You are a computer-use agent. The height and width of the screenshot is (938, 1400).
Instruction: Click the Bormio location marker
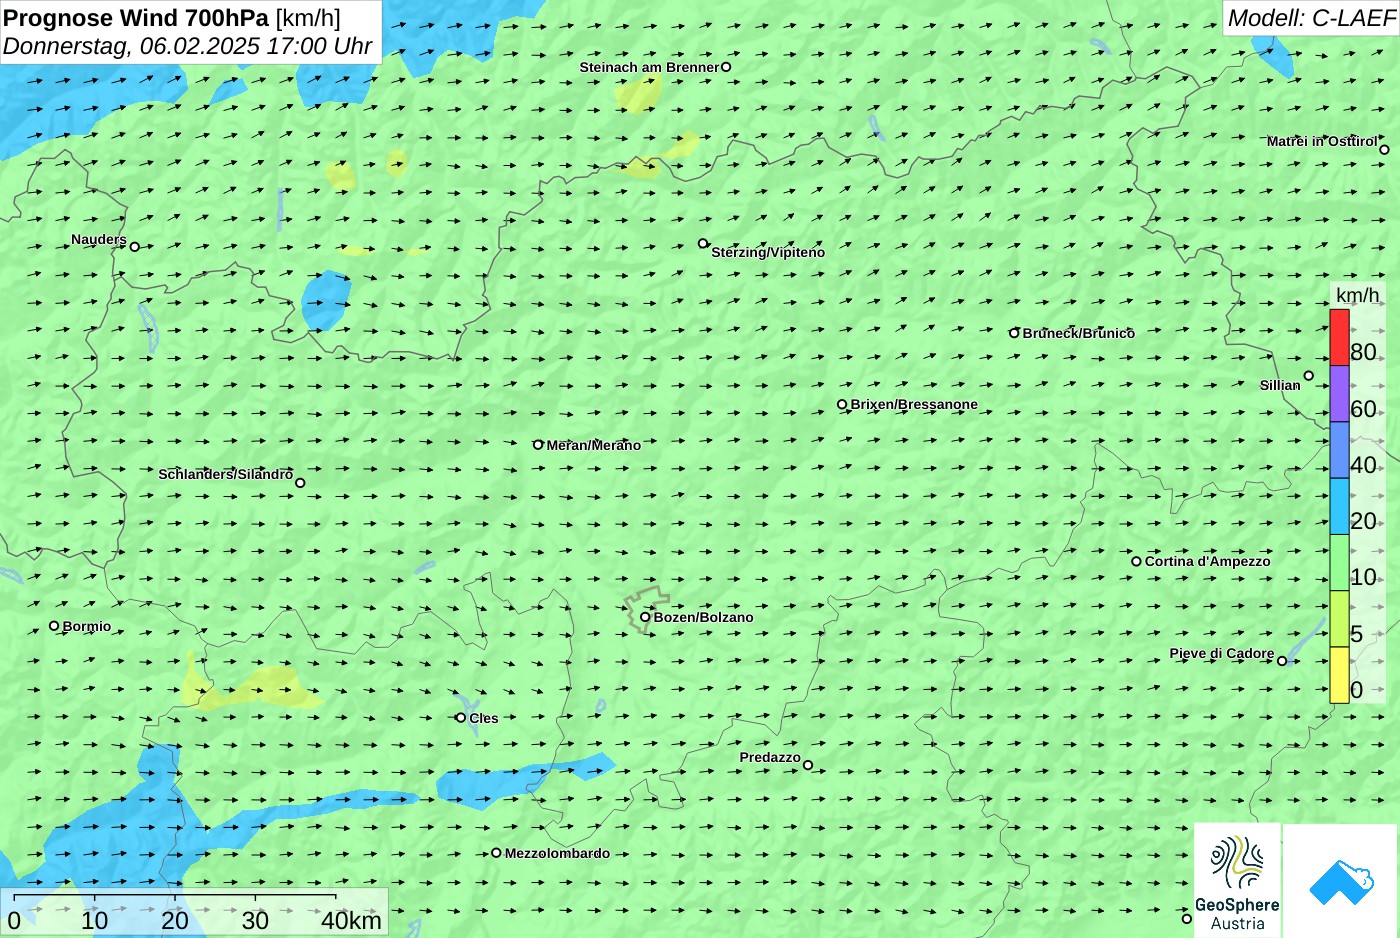54,626
